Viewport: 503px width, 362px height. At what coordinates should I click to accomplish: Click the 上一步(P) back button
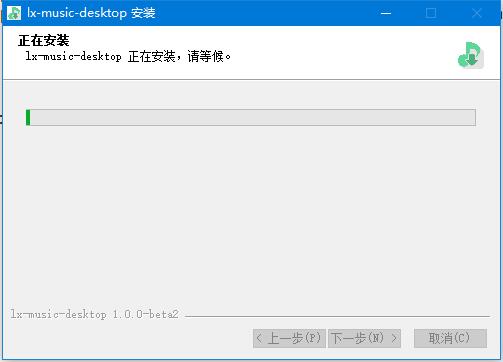289,338
